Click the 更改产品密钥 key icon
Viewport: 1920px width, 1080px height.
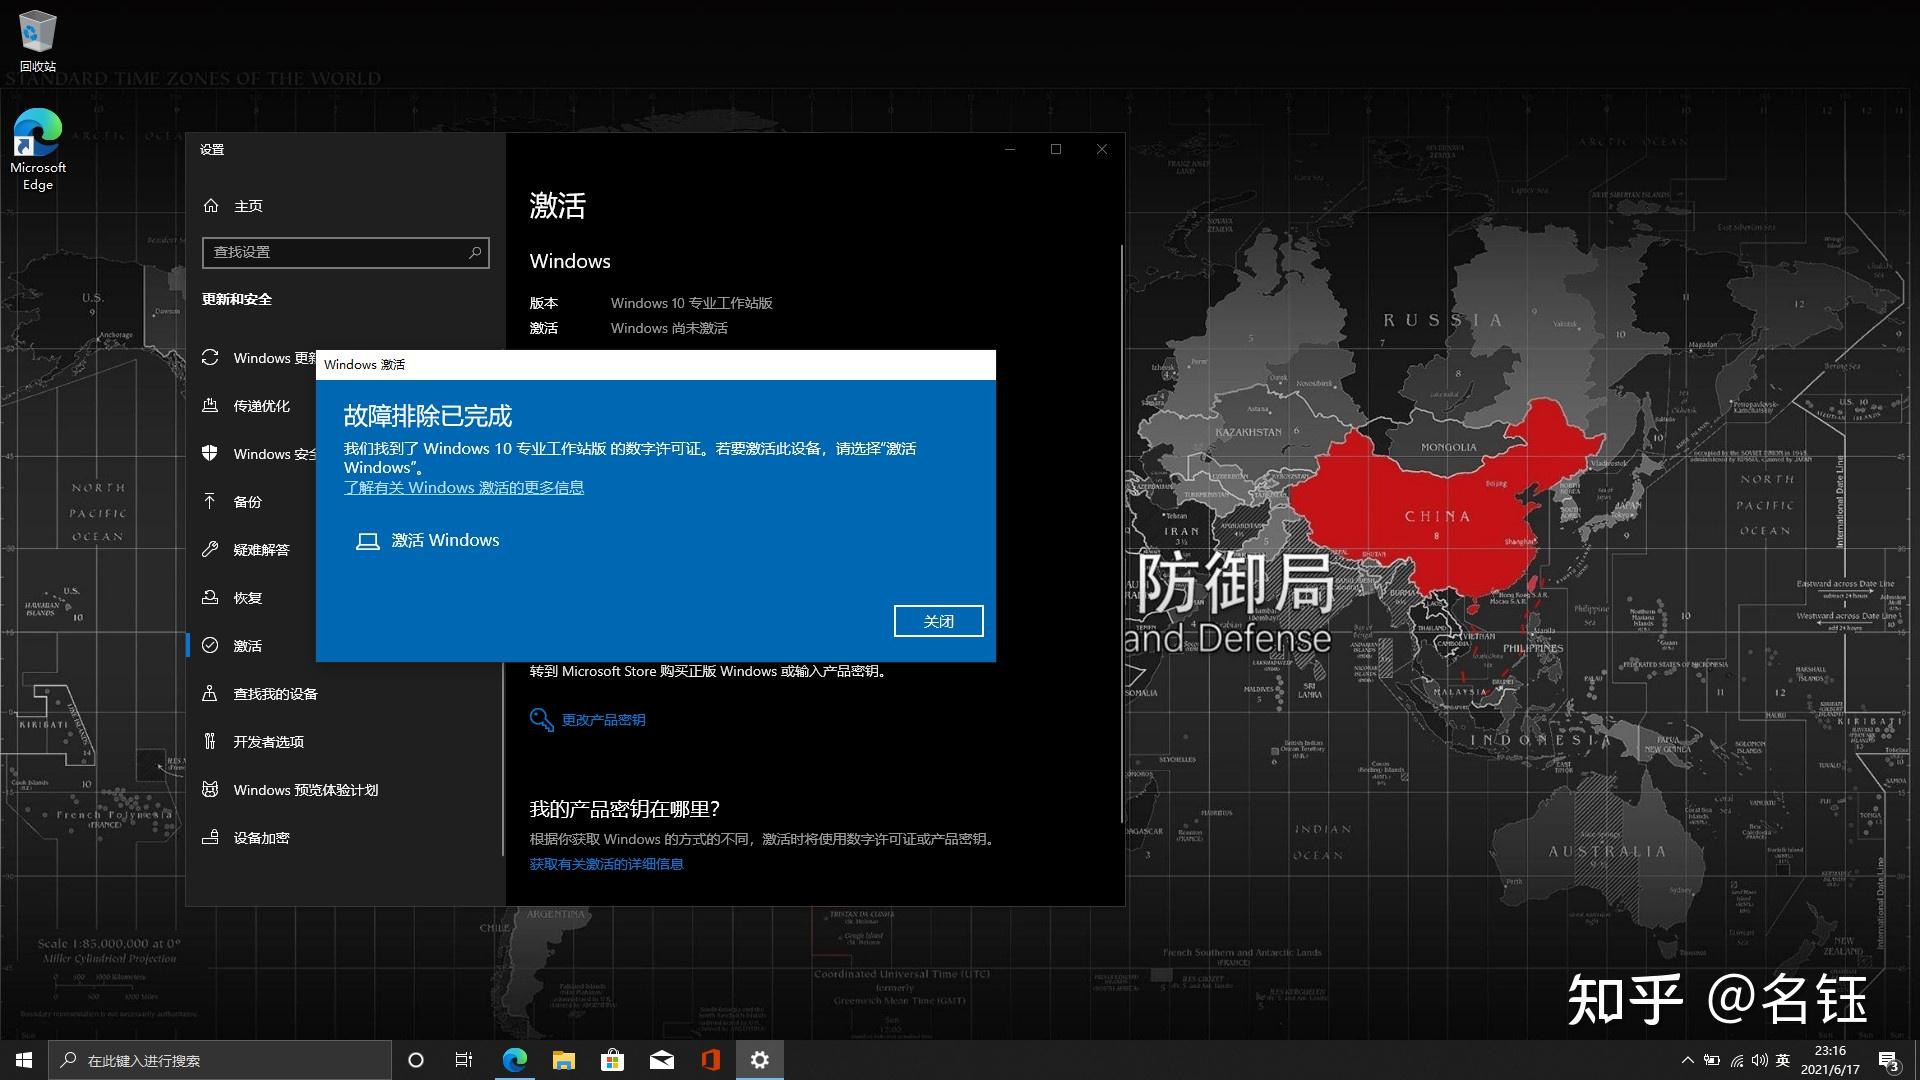tap(541, 720)
